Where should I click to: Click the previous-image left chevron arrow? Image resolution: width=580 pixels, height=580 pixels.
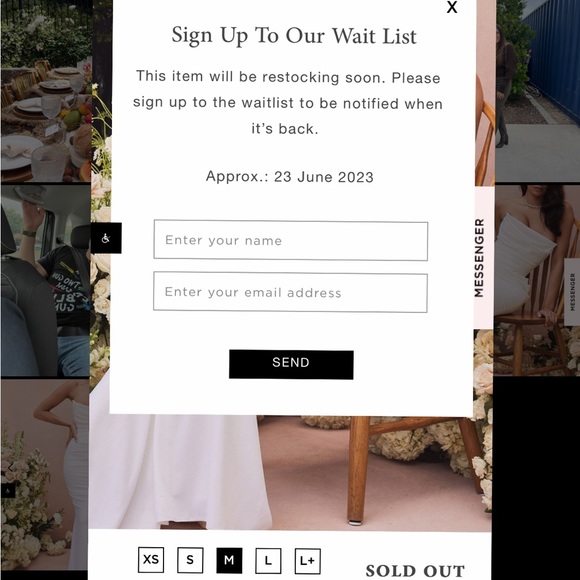point(11,467)
